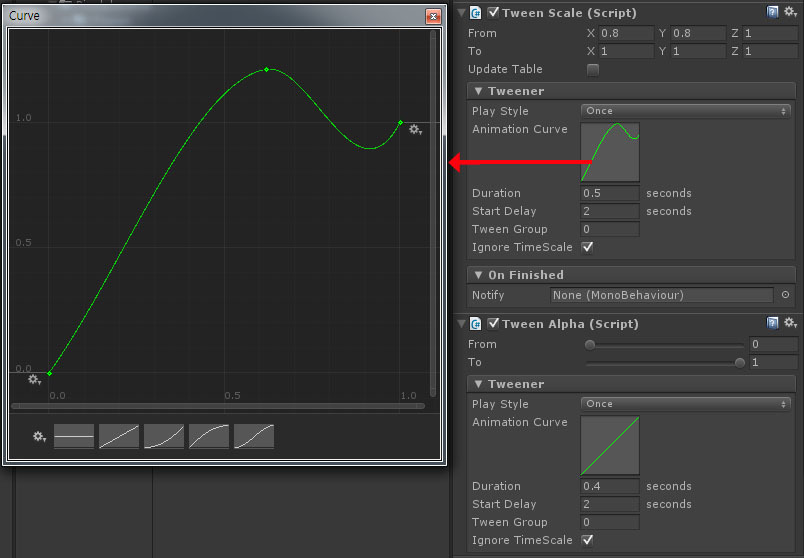804x558 pixels.
Task: Click the Tween Scale C# script icon
Action: click(476, 13)
